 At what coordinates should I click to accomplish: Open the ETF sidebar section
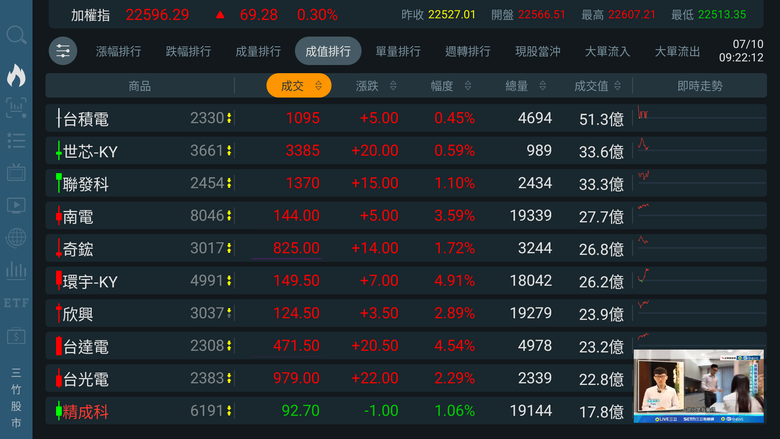(16, 303)
